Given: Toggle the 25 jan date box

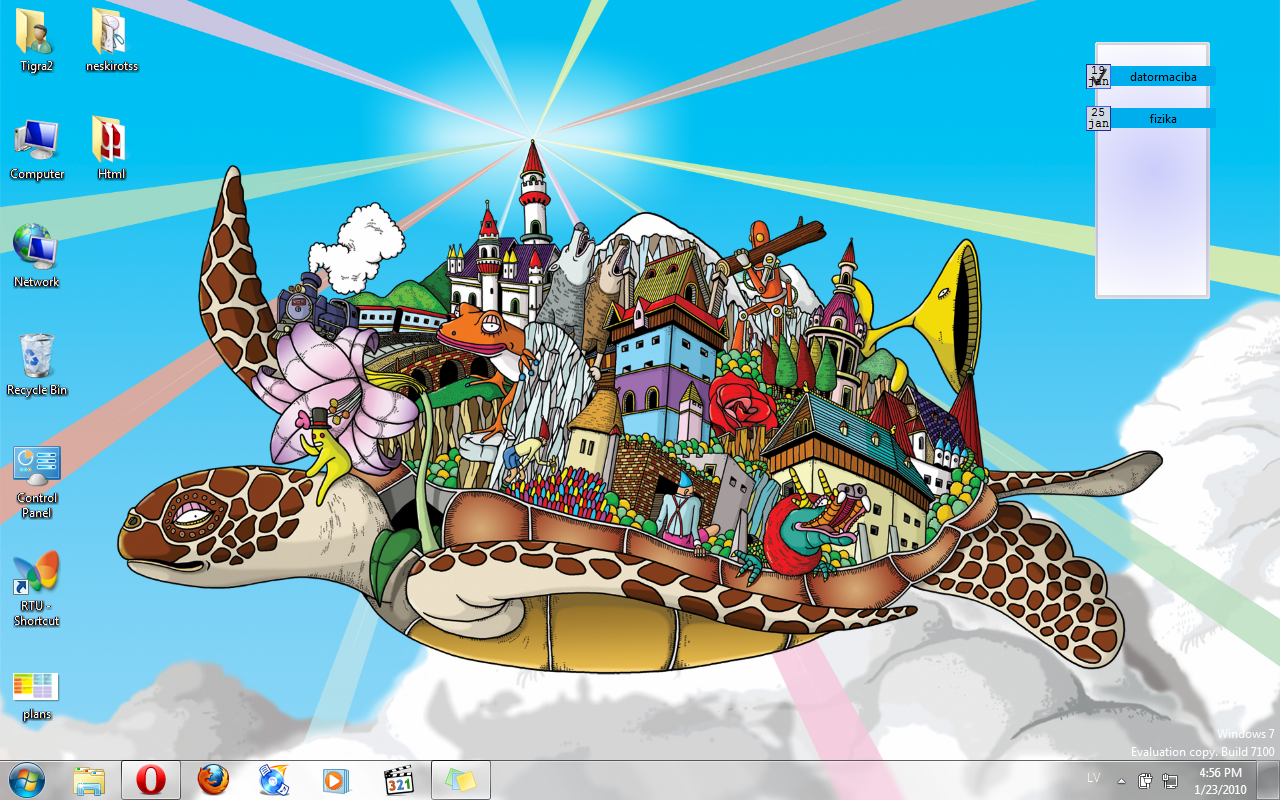Looking at the screenshot, I should pyautogui.click(x=1098, y=118).
